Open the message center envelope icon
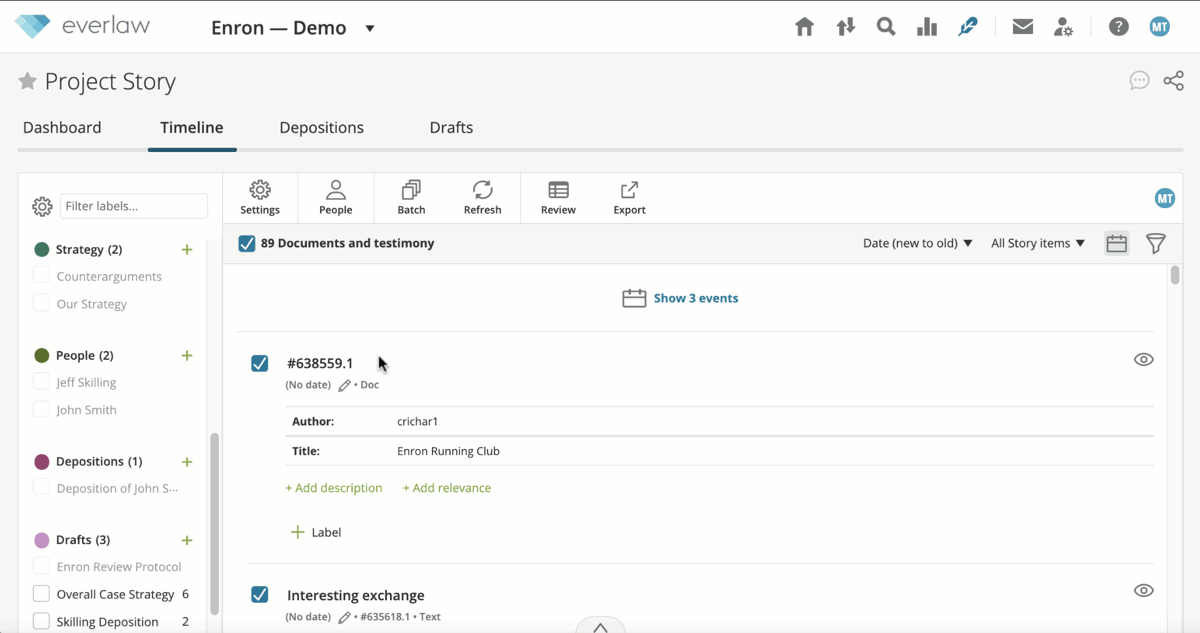Screen dimensions: 1200x633 [x=1022, y=27]
